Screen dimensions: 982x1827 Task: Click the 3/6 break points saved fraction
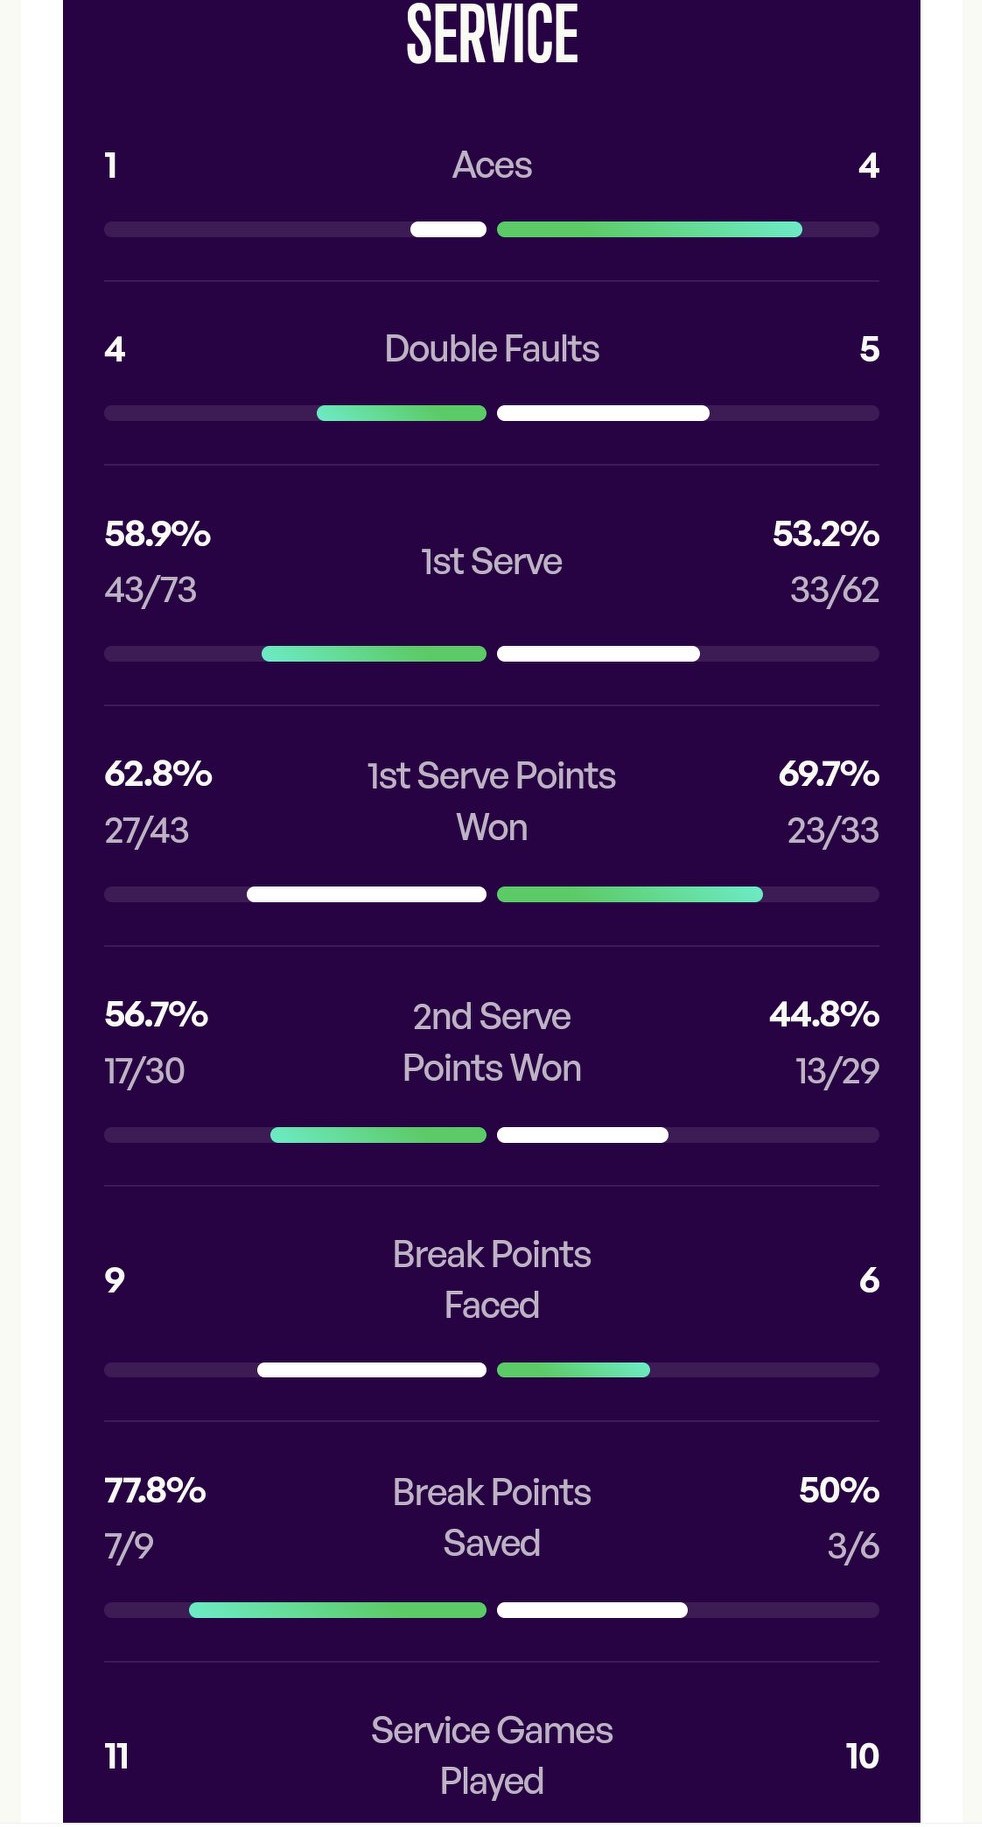click(x=852, y=1547)
